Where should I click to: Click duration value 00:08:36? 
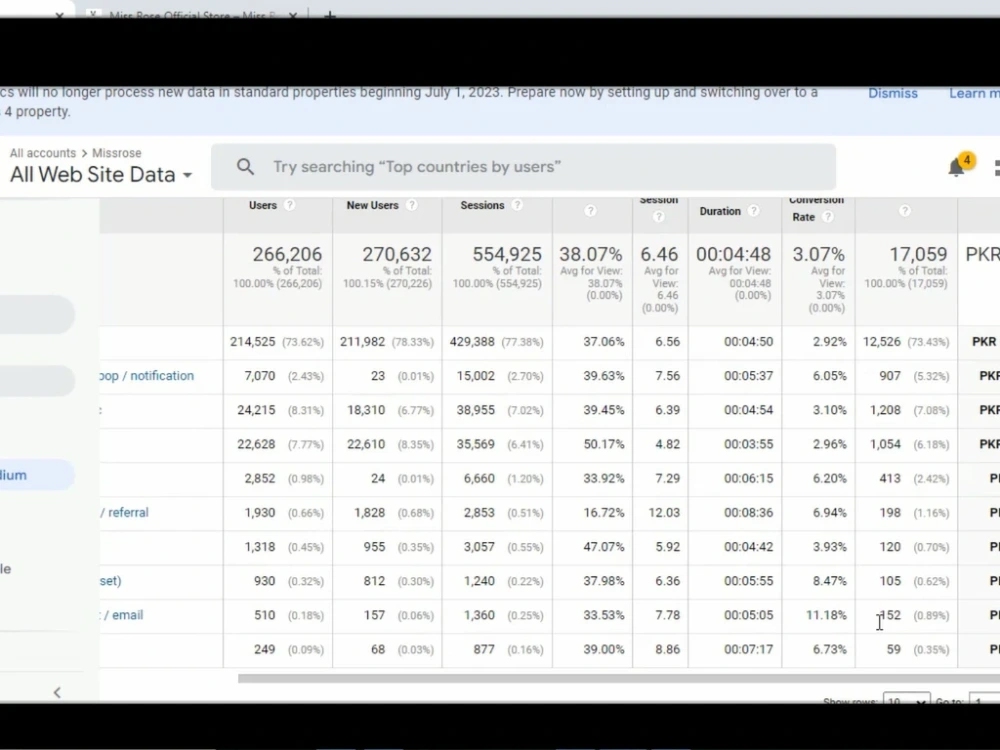click(748, 512)
